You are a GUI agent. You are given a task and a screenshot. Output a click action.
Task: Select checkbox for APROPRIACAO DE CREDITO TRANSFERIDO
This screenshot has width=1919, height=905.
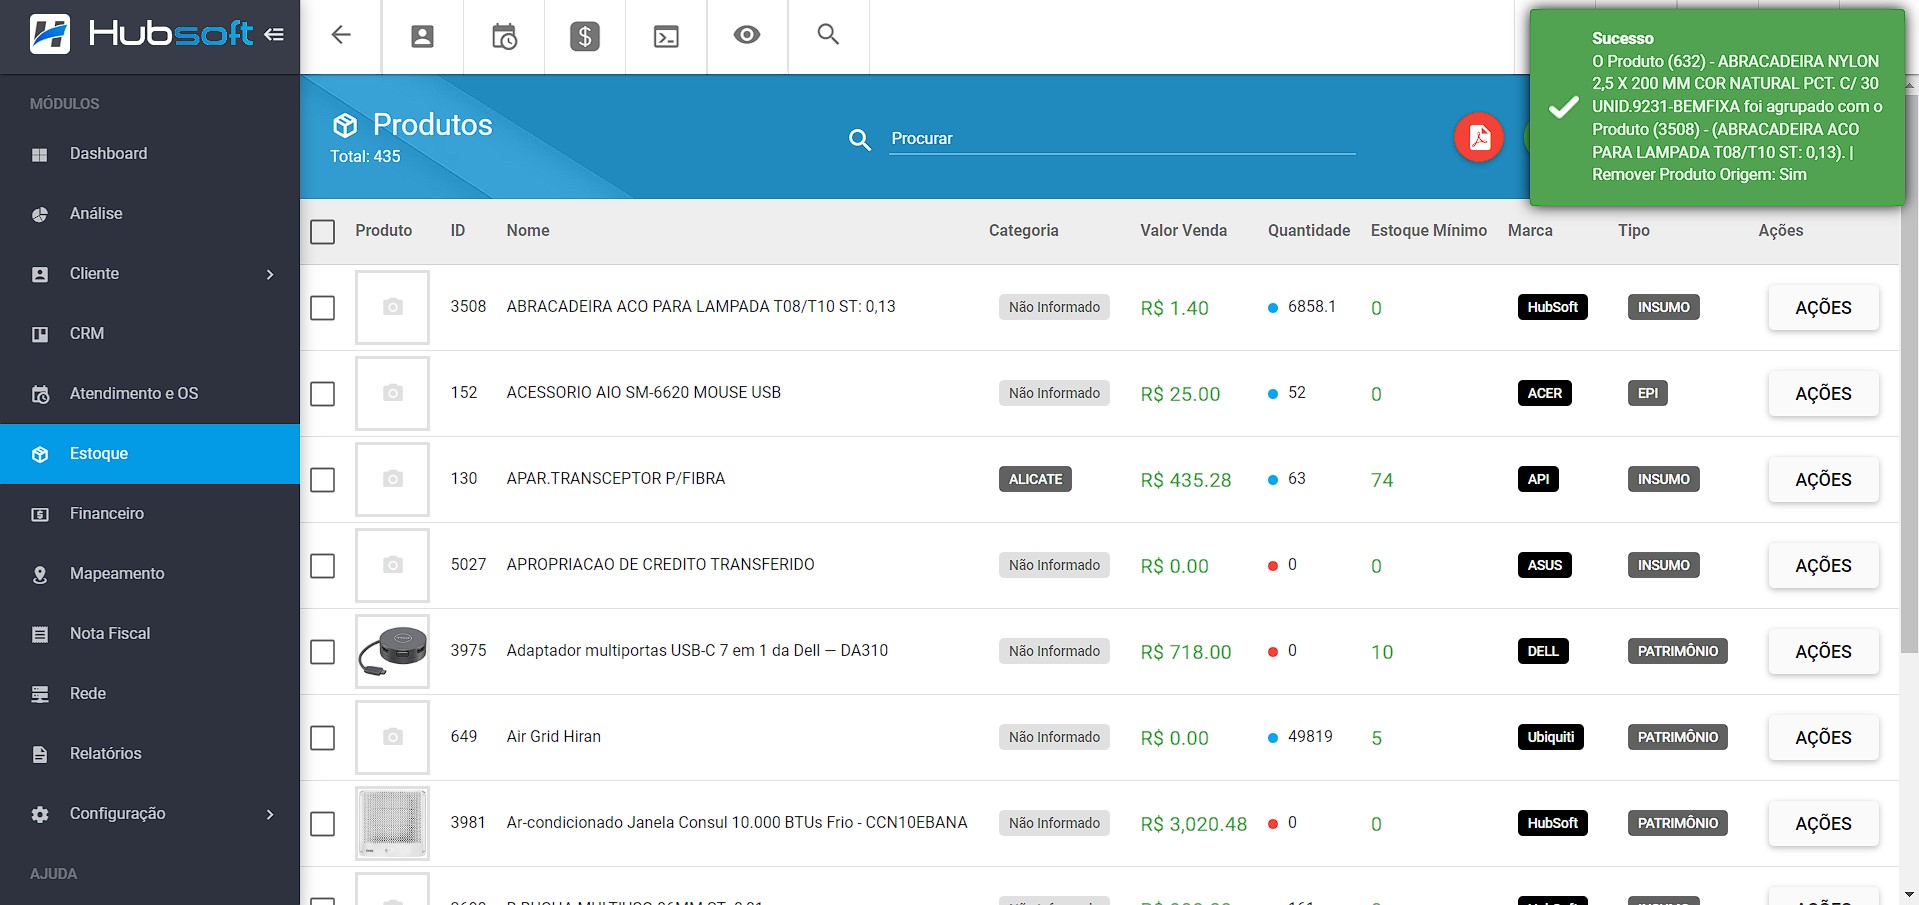(x=322, y=566)
